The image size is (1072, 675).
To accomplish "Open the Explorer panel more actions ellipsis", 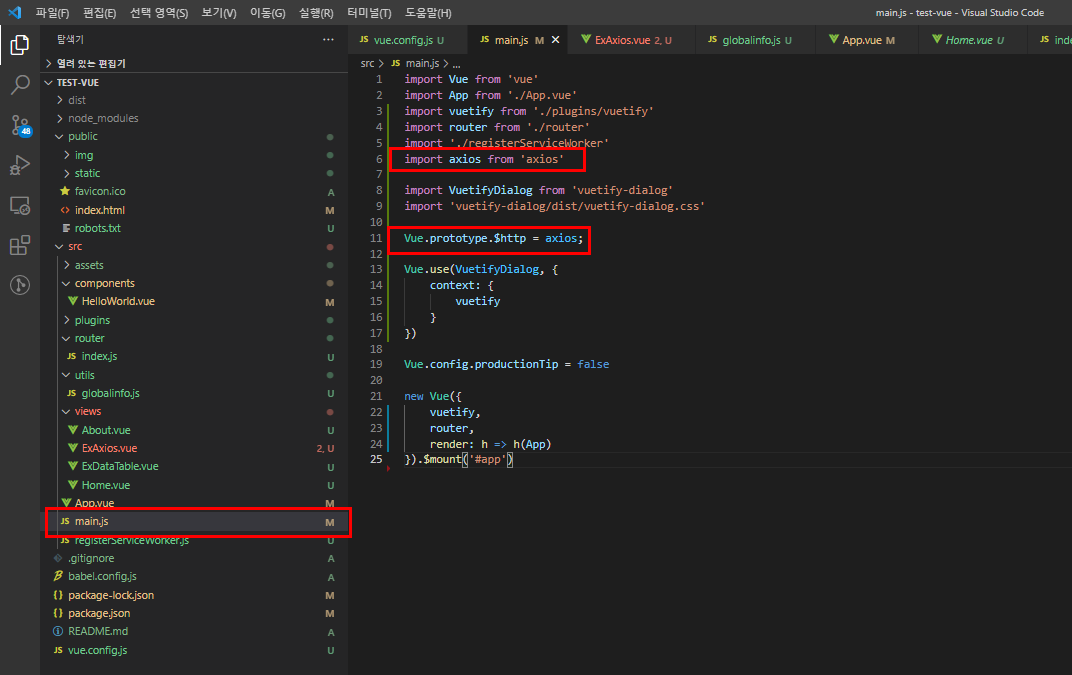I will [x=328, y=40].
